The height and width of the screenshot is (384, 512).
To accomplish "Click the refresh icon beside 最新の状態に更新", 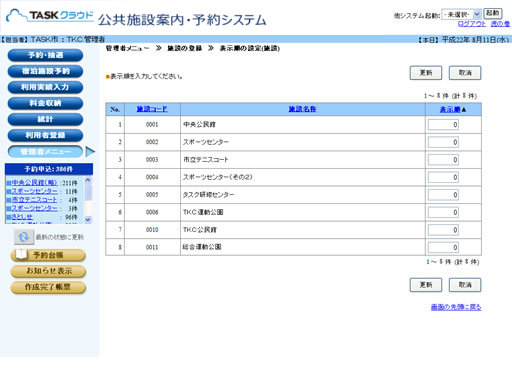I will (24, 237).
